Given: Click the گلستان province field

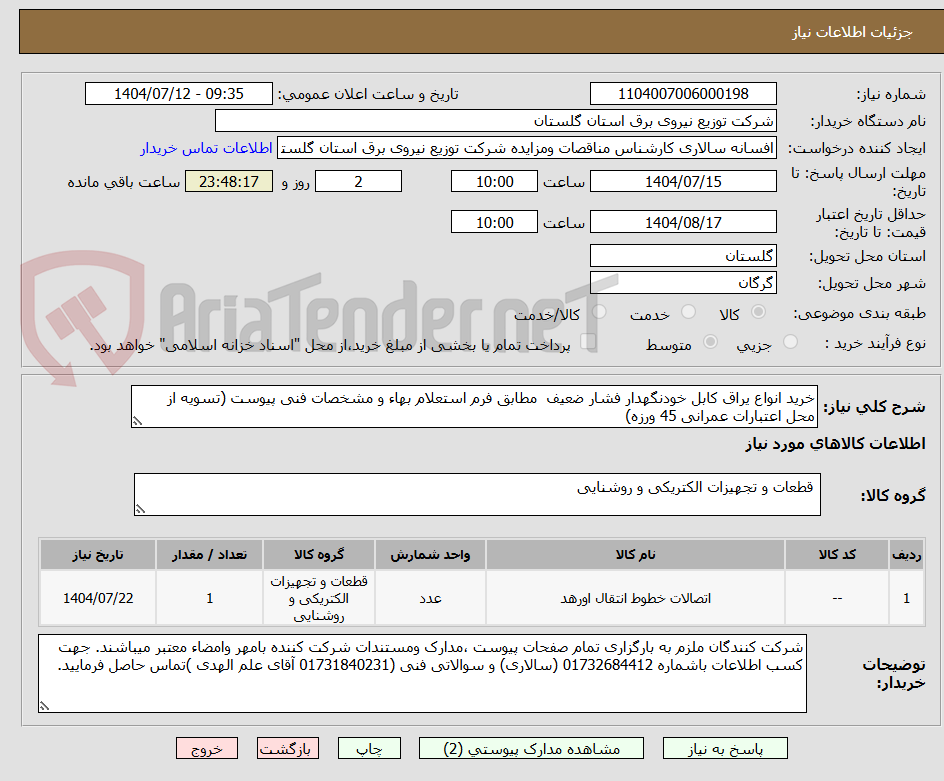Looking at the screenshot, I should (683, 255).
